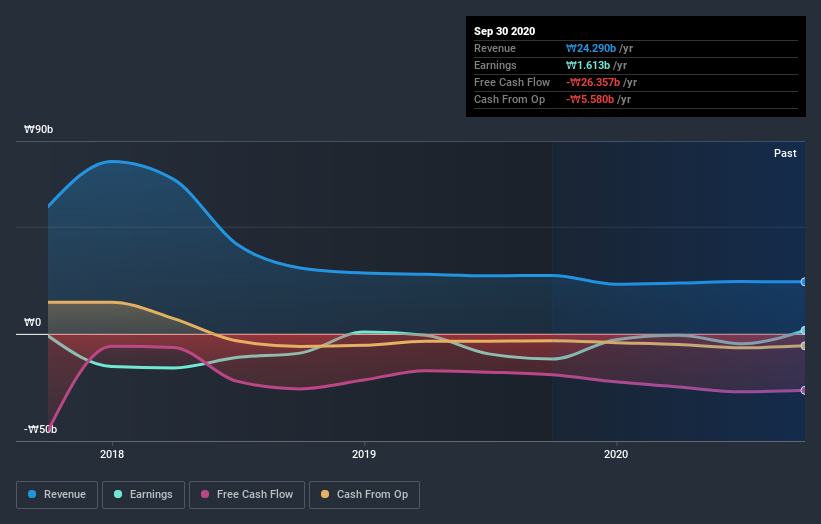
Task: Click the 2020 axis label
Action: point(616,454)
